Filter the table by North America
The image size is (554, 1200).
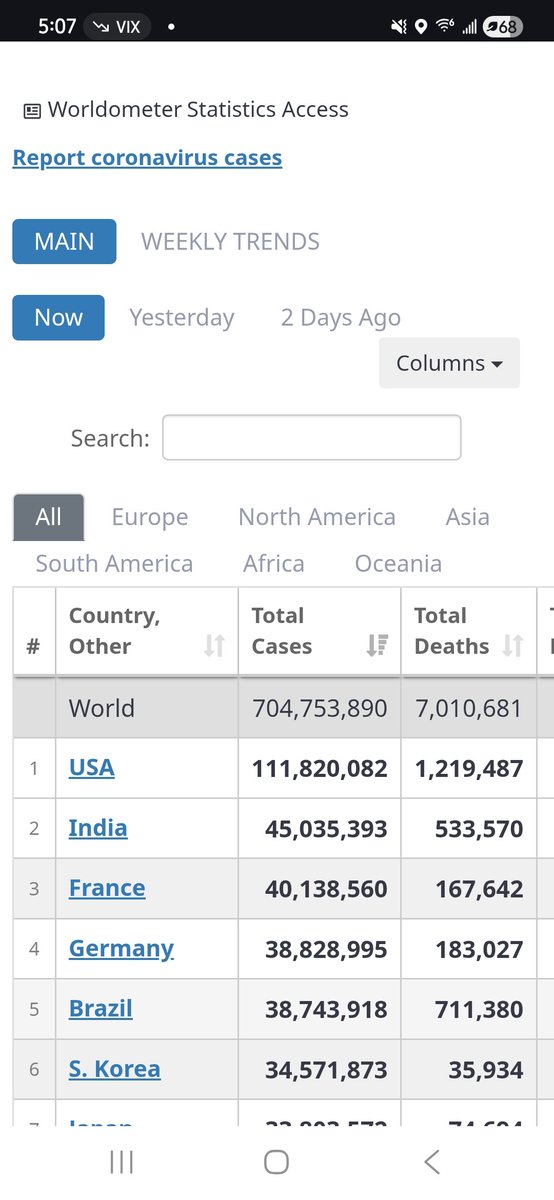[x=317, y=517]
